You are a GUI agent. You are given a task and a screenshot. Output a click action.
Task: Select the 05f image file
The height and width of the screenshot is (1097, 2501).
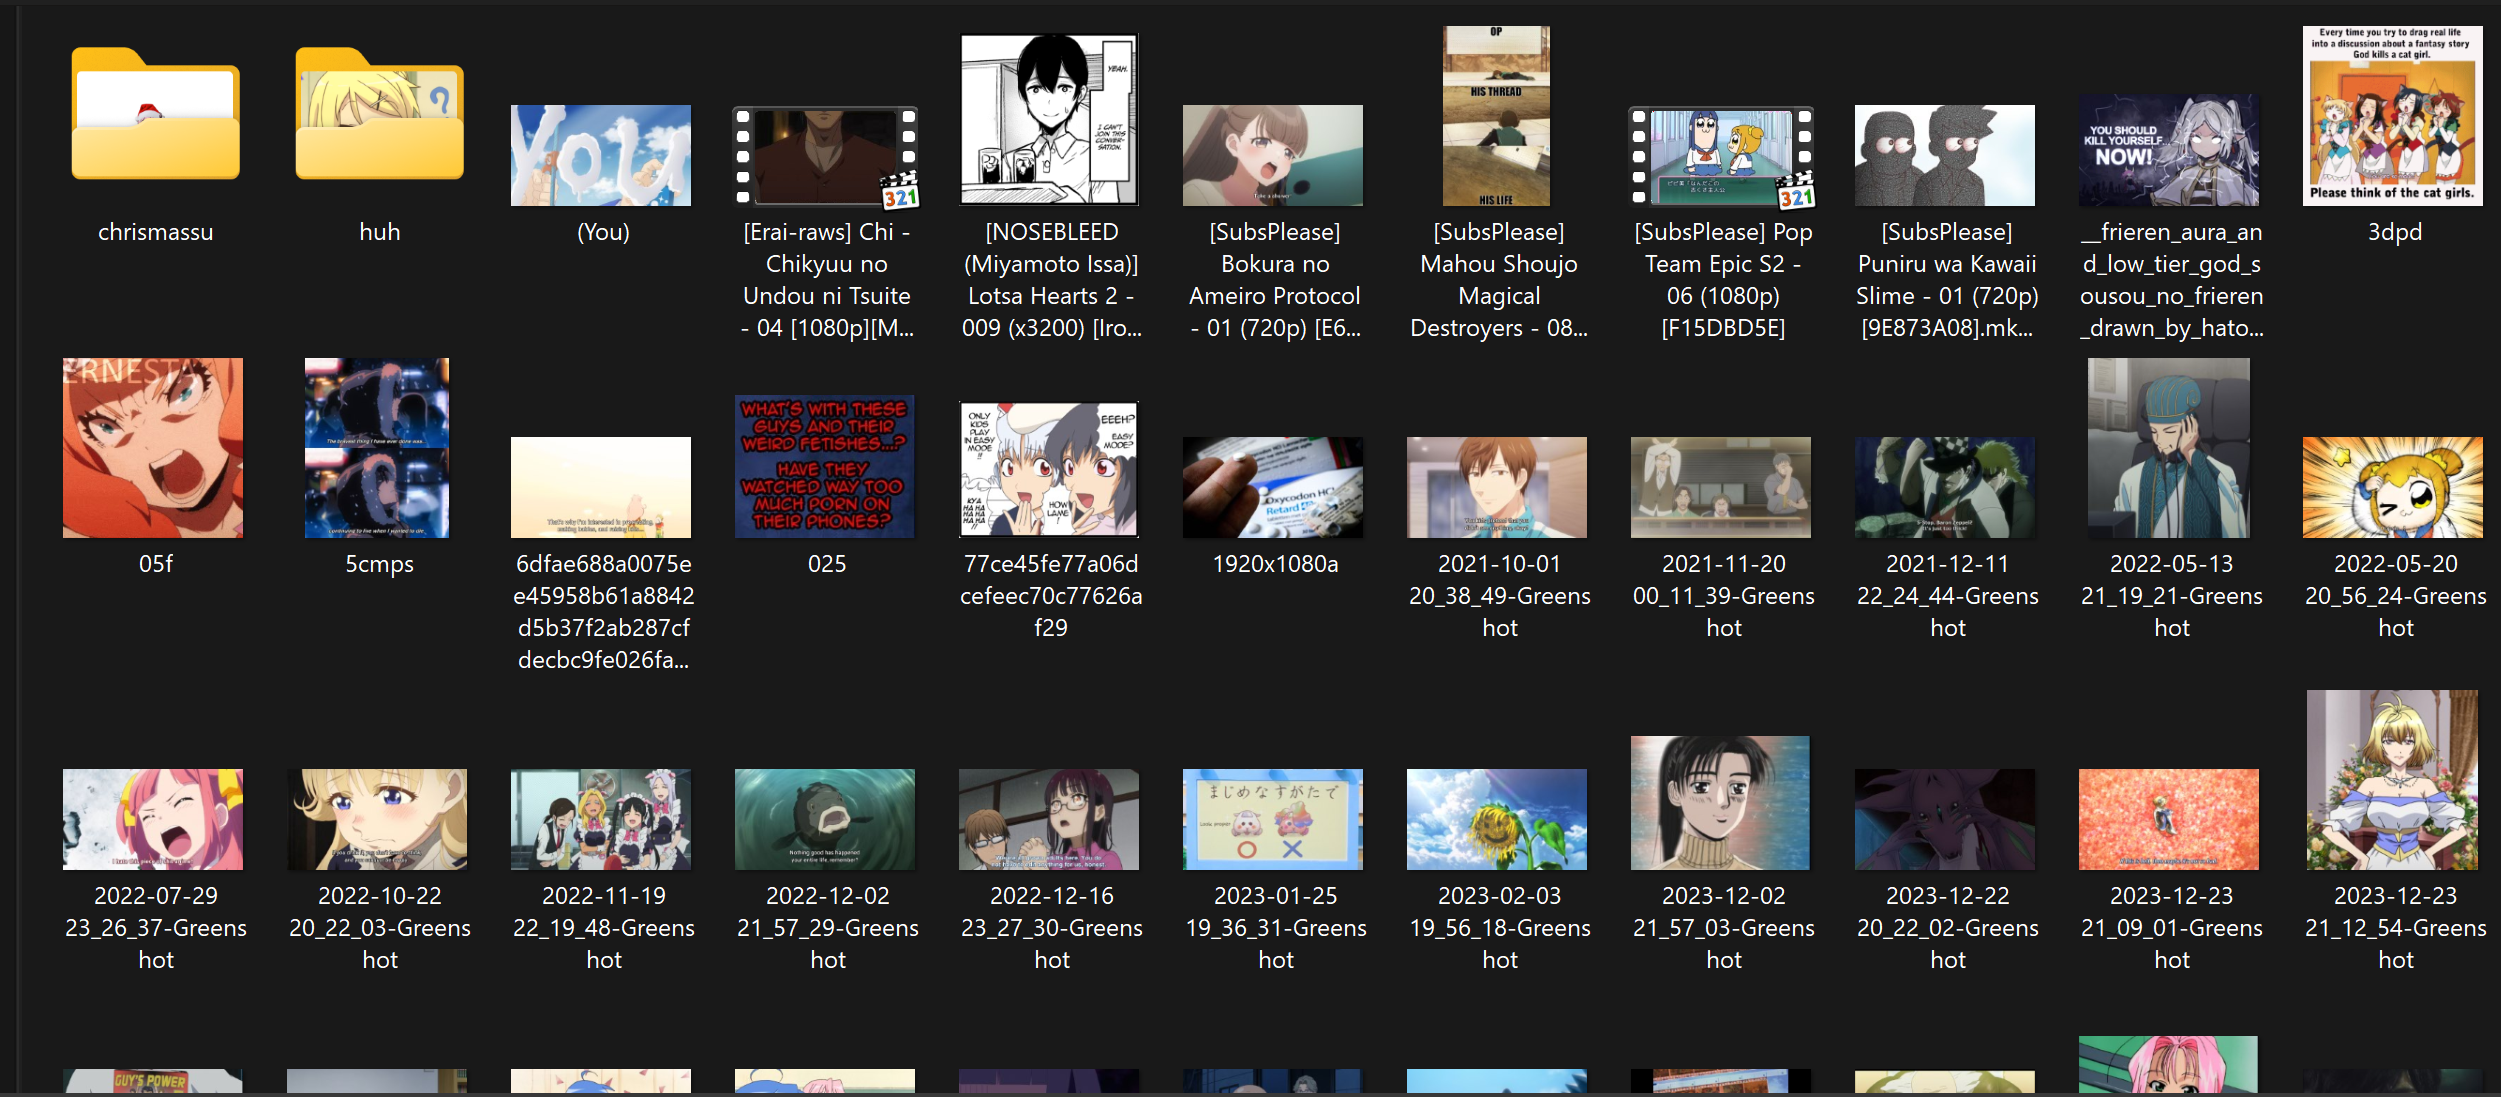click(x=153, y=448)
